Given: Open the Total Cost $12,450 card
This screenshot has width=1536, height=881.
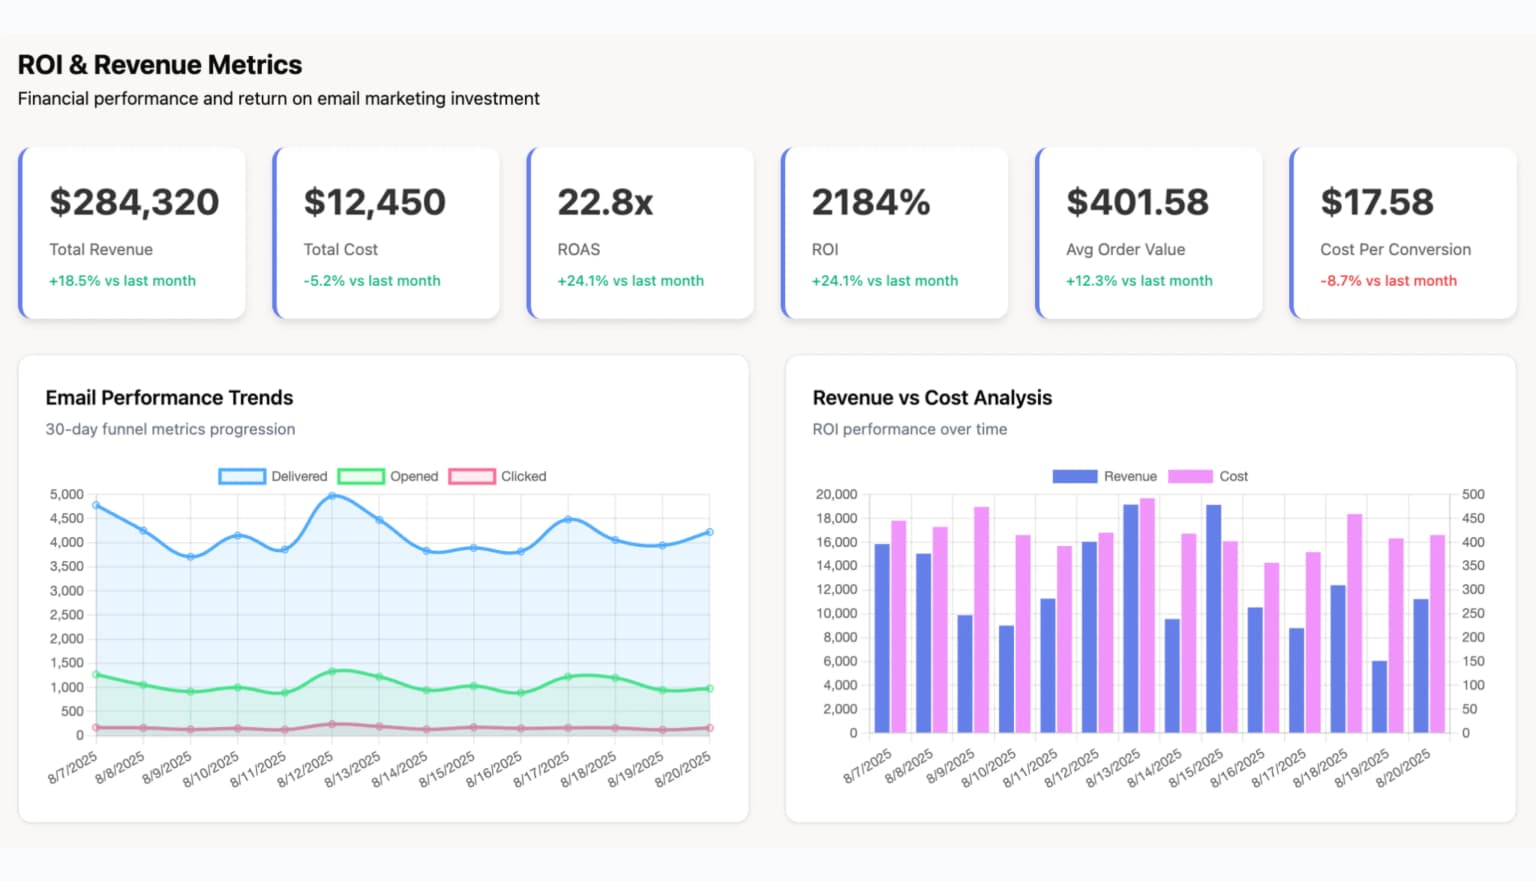Looking at the screenshot, I should tap(387, 233).
